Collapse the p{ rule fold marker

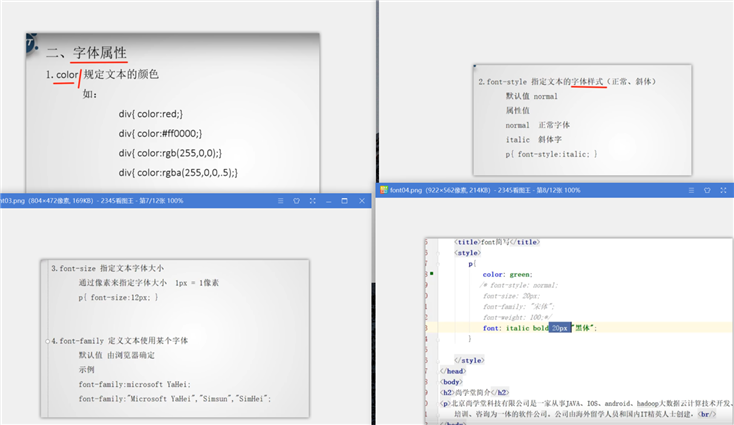pyautogui.click(x=438, y=264)
